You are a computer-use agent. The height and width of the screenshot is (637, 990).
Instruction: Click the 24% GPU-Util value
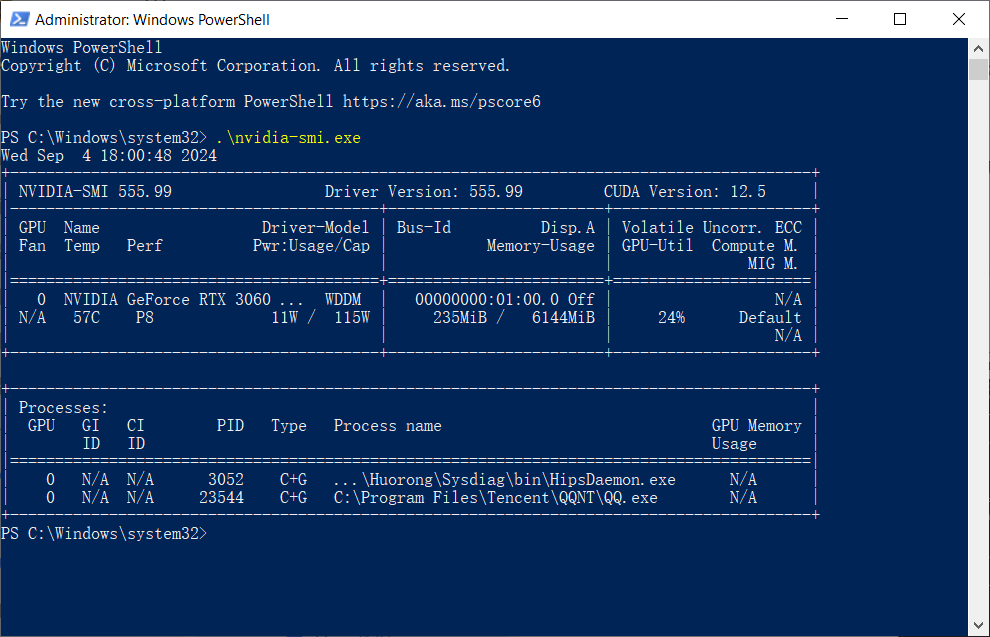tap(671, 318)
